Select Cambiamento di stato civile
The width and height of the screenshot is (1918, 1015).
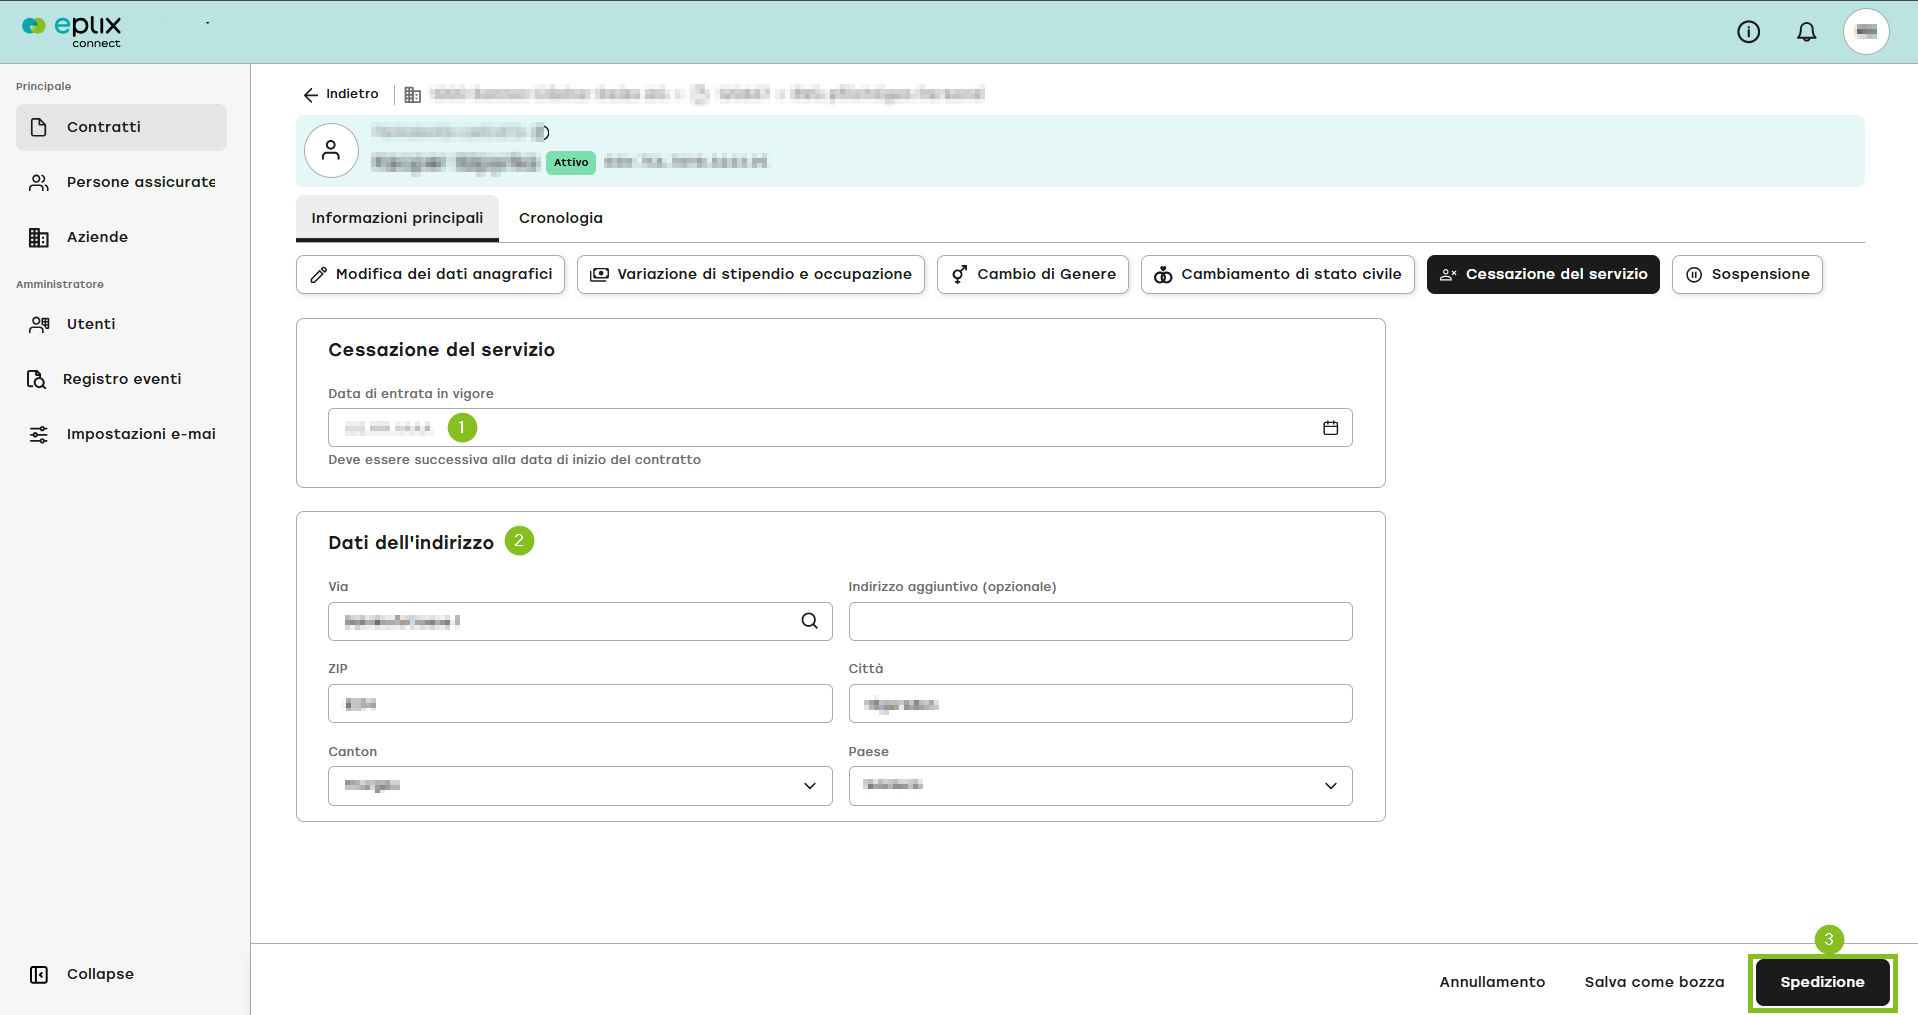click(1278, 274)
